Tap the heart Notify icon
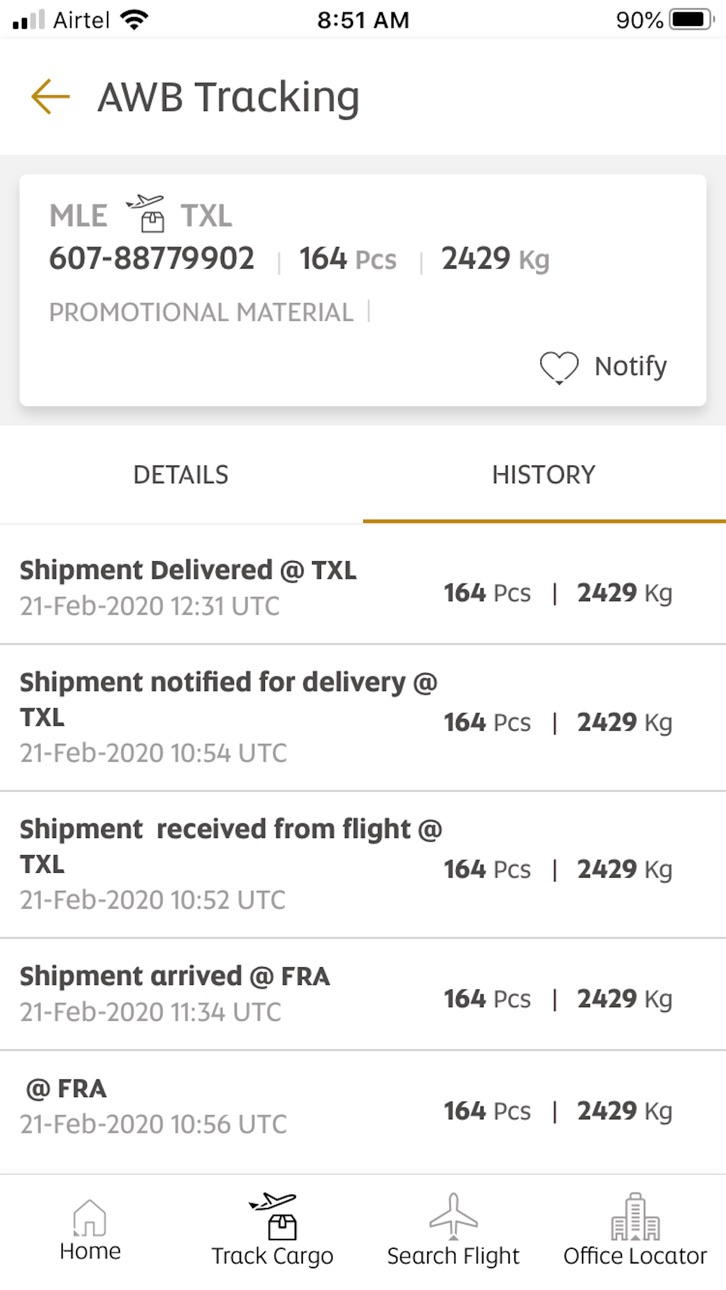726x1290 pixels. pos(559,368)
